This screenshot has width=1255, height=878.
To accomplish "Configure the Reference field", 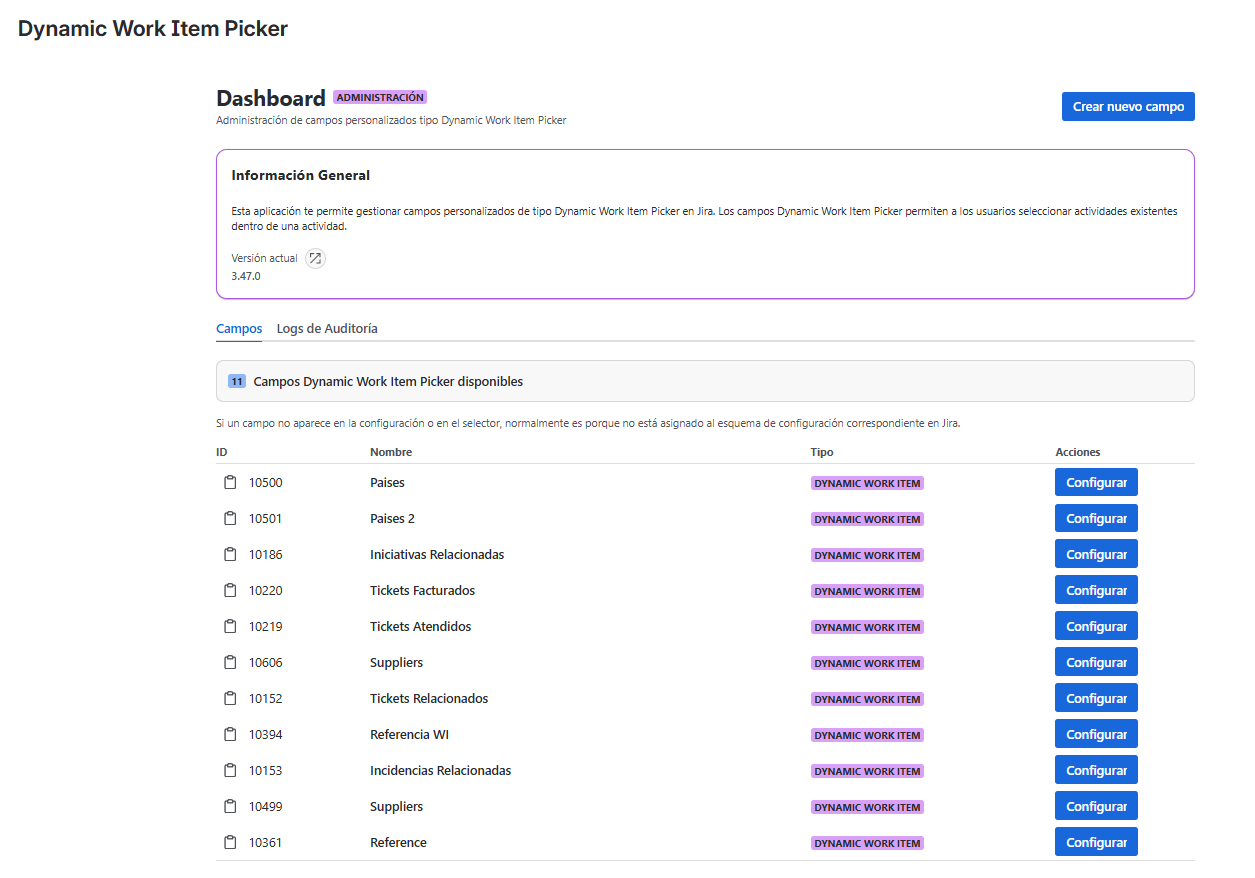I will [1096, 843].
